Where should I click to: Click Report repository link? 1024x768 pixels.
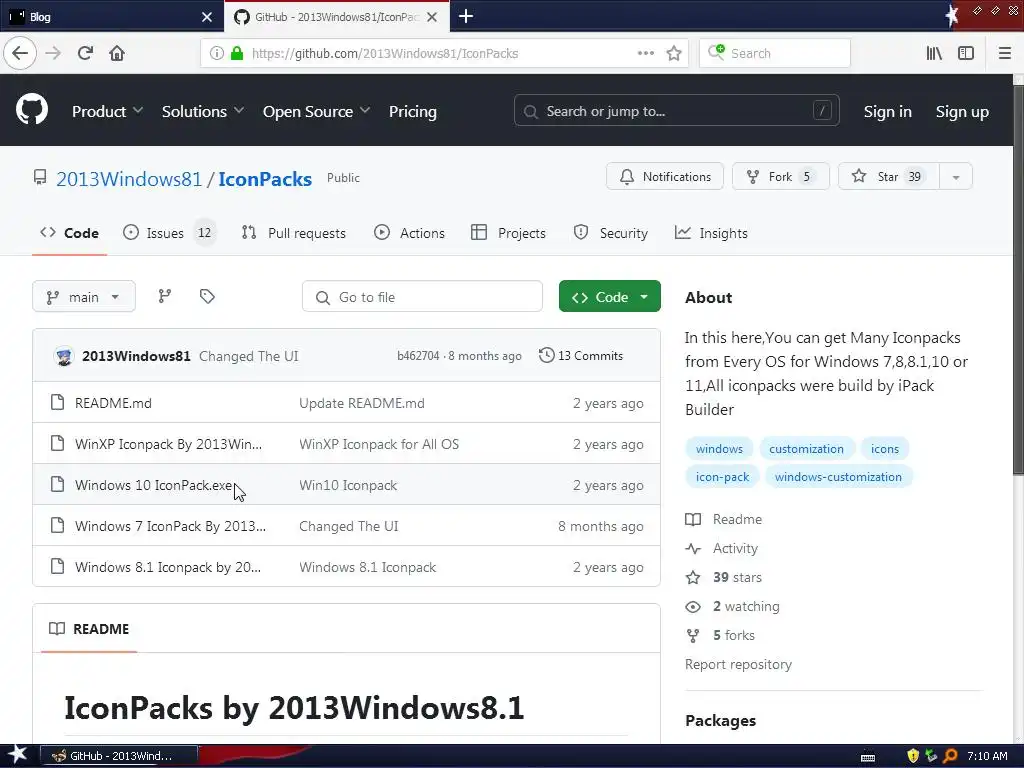[738, 664]
